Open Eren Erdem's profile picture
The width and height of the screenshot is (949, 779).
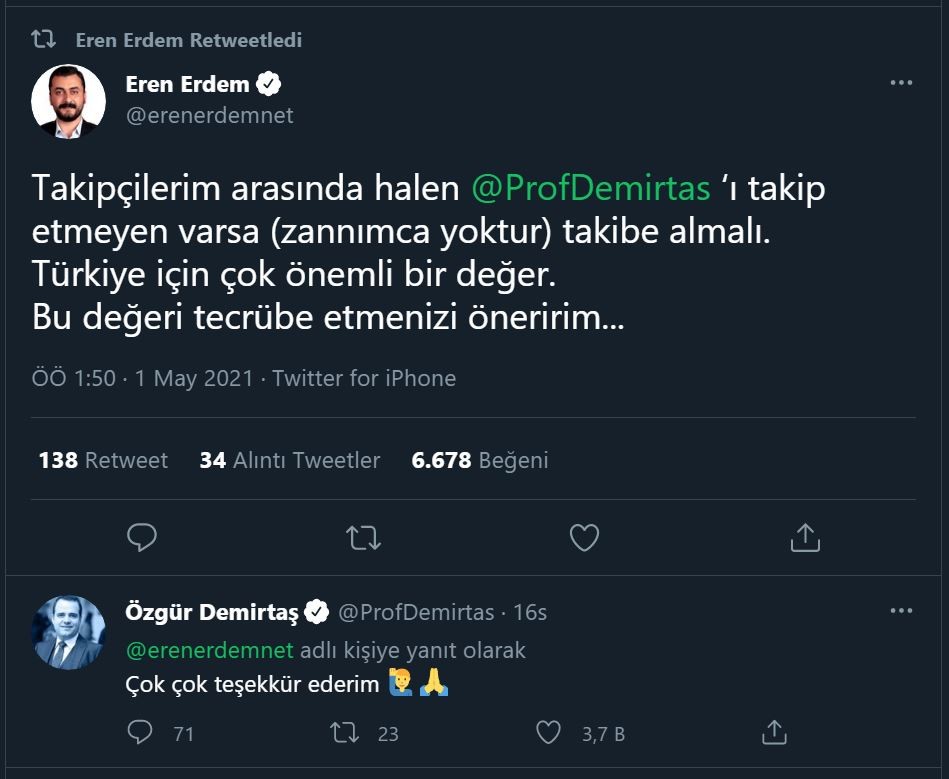pos(69,101)
